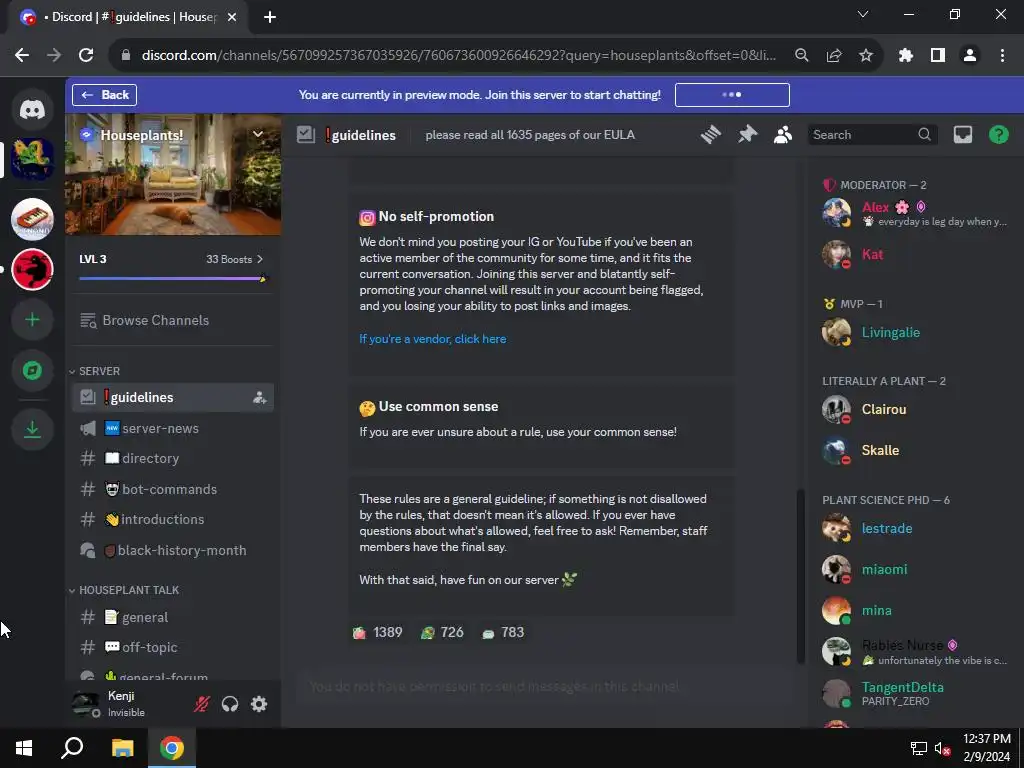This screenshot has width=1024, height=768.
Task: Click the reaction with 783 count
Action: tap(503, 632)
